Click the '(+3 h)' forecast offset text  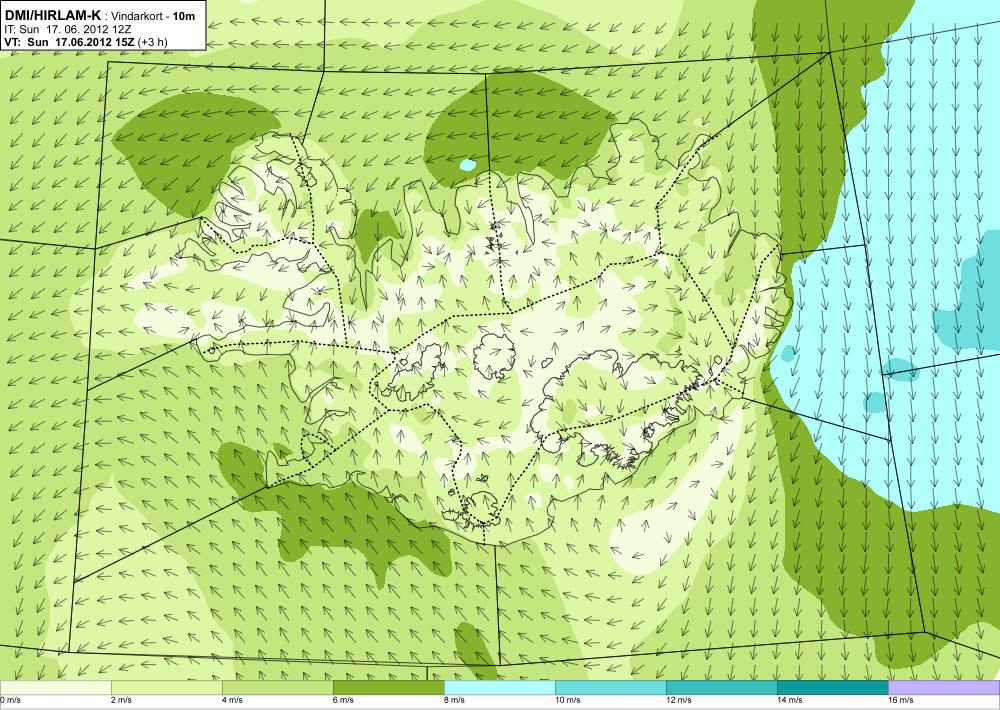[150, 42]
